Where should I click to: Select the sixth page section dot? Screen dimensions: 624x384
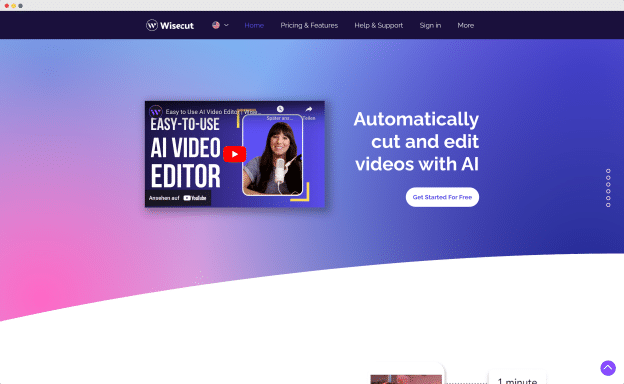608,205
